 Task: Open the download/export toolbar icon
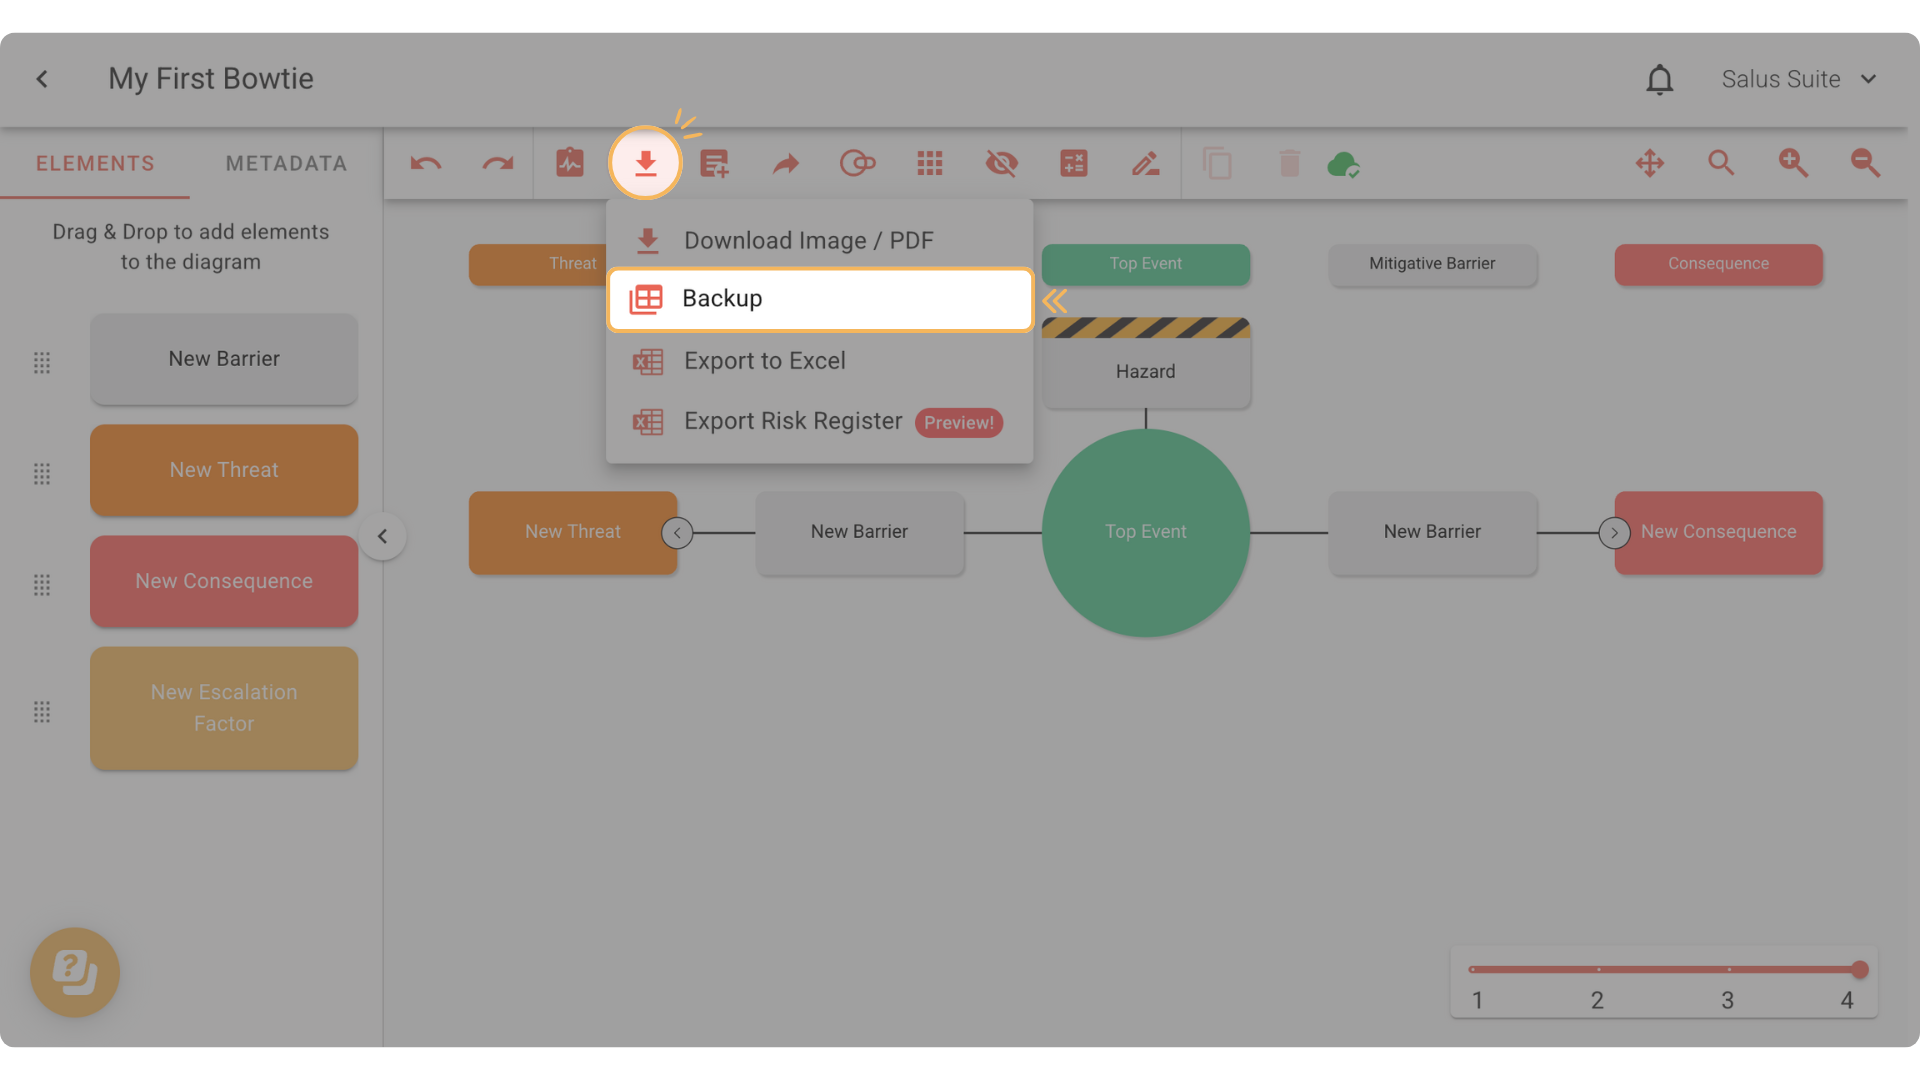[x=645, y=163]
